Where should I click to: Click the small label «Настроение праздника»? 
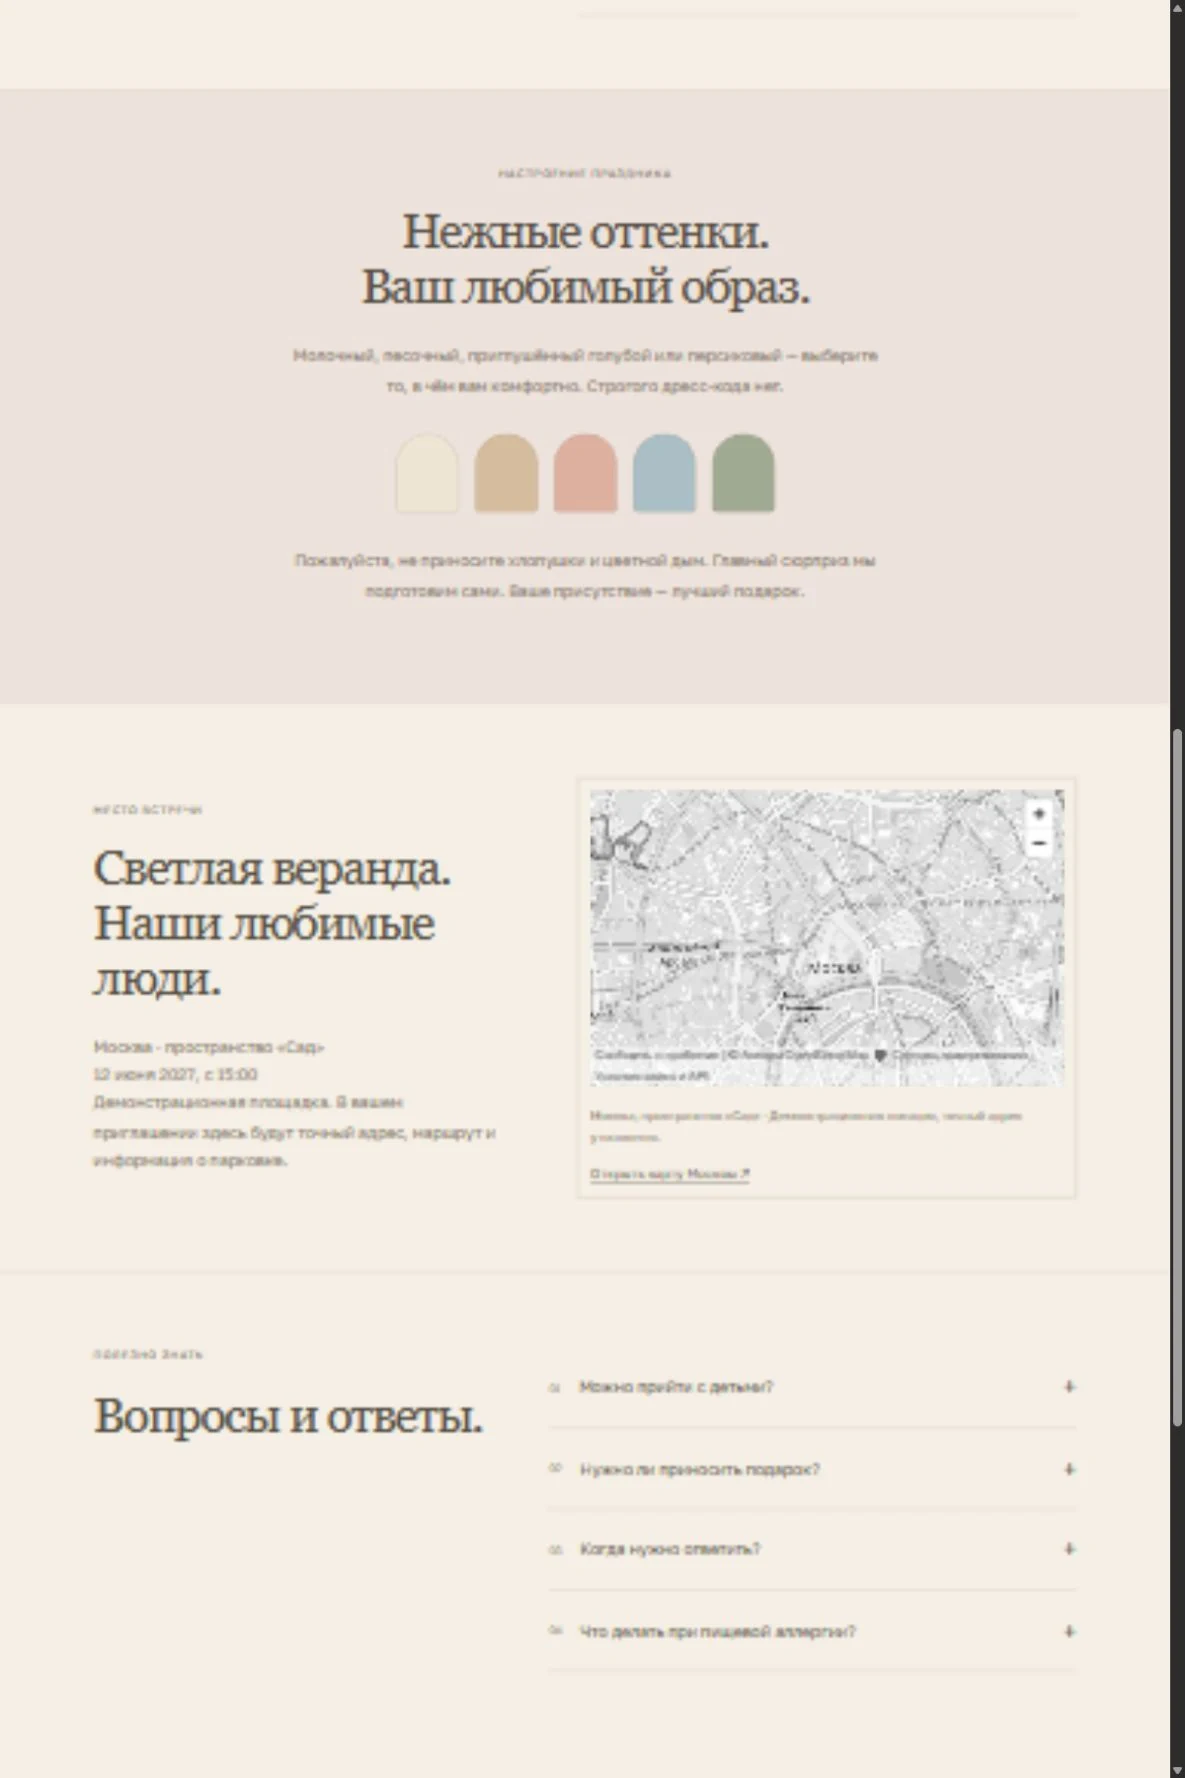[x=585, y=173]
